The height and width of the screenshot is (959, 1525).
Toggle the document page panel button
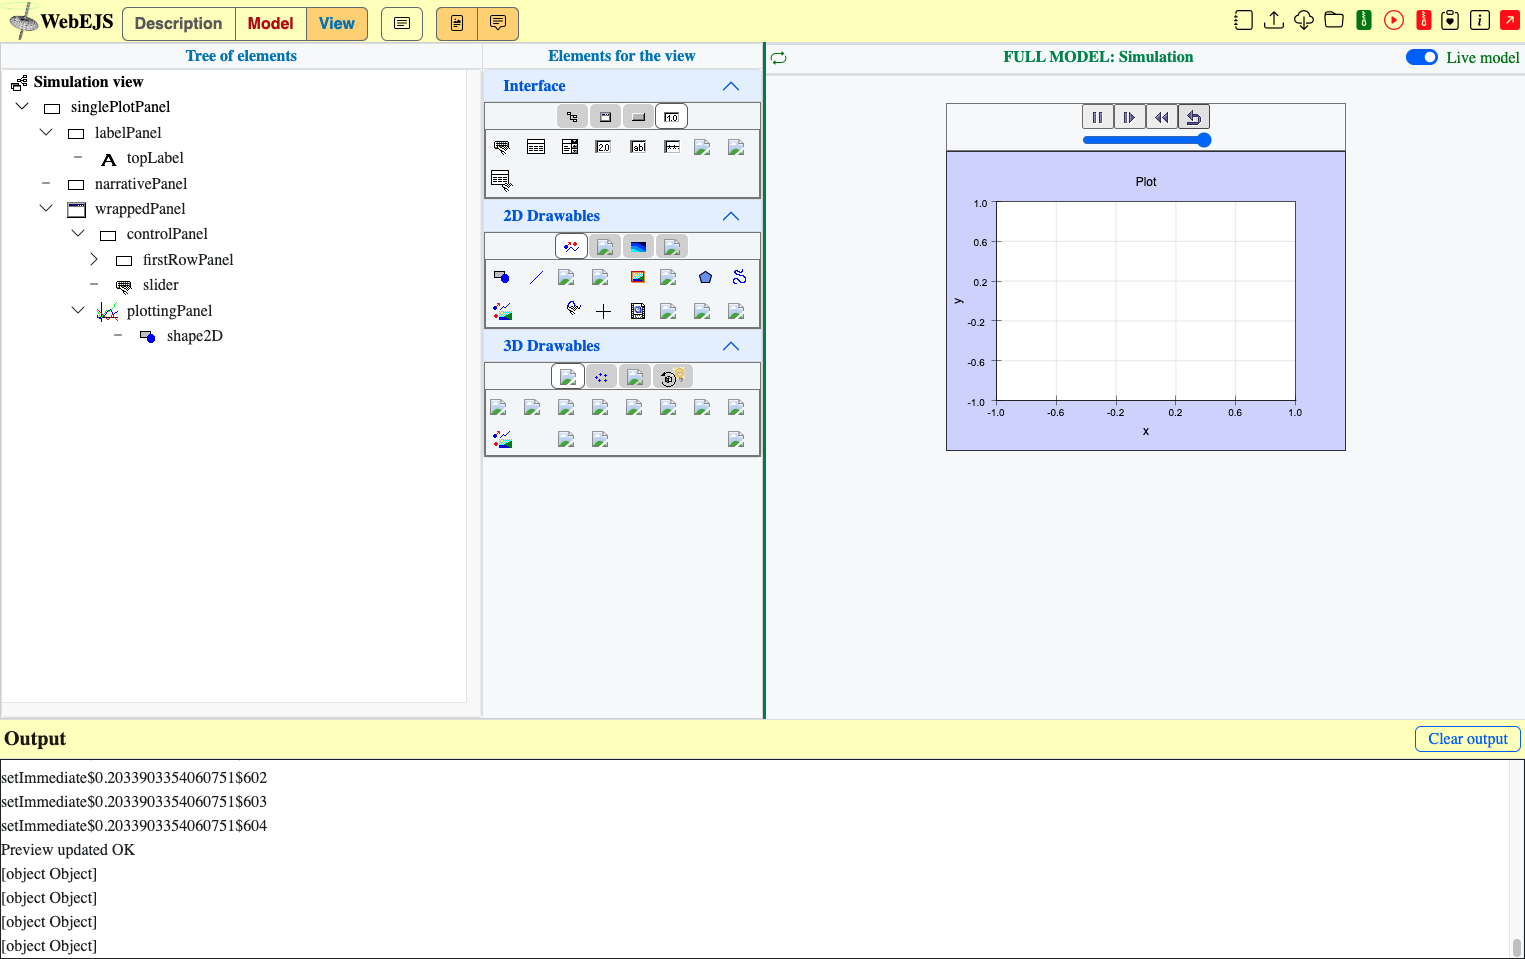(457, 23)
